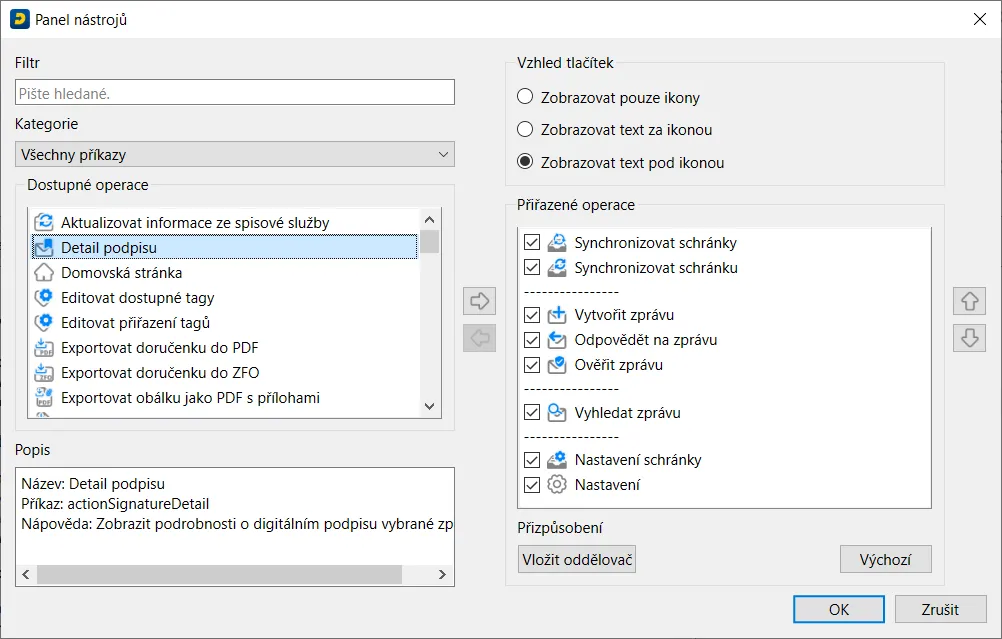Screen dimensions: 1002x639
Task: Click the Nastavení gear icon
Action: 557,484
